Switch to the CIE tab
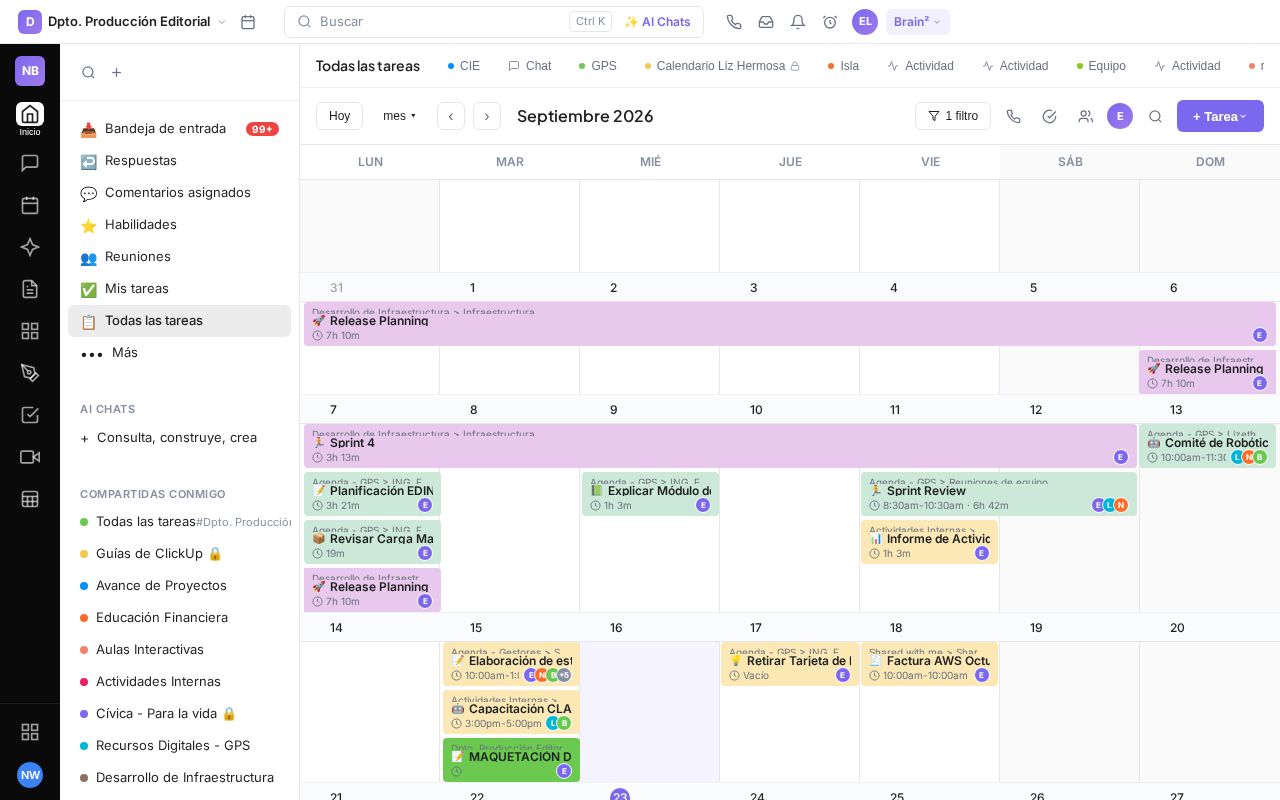 464,66
